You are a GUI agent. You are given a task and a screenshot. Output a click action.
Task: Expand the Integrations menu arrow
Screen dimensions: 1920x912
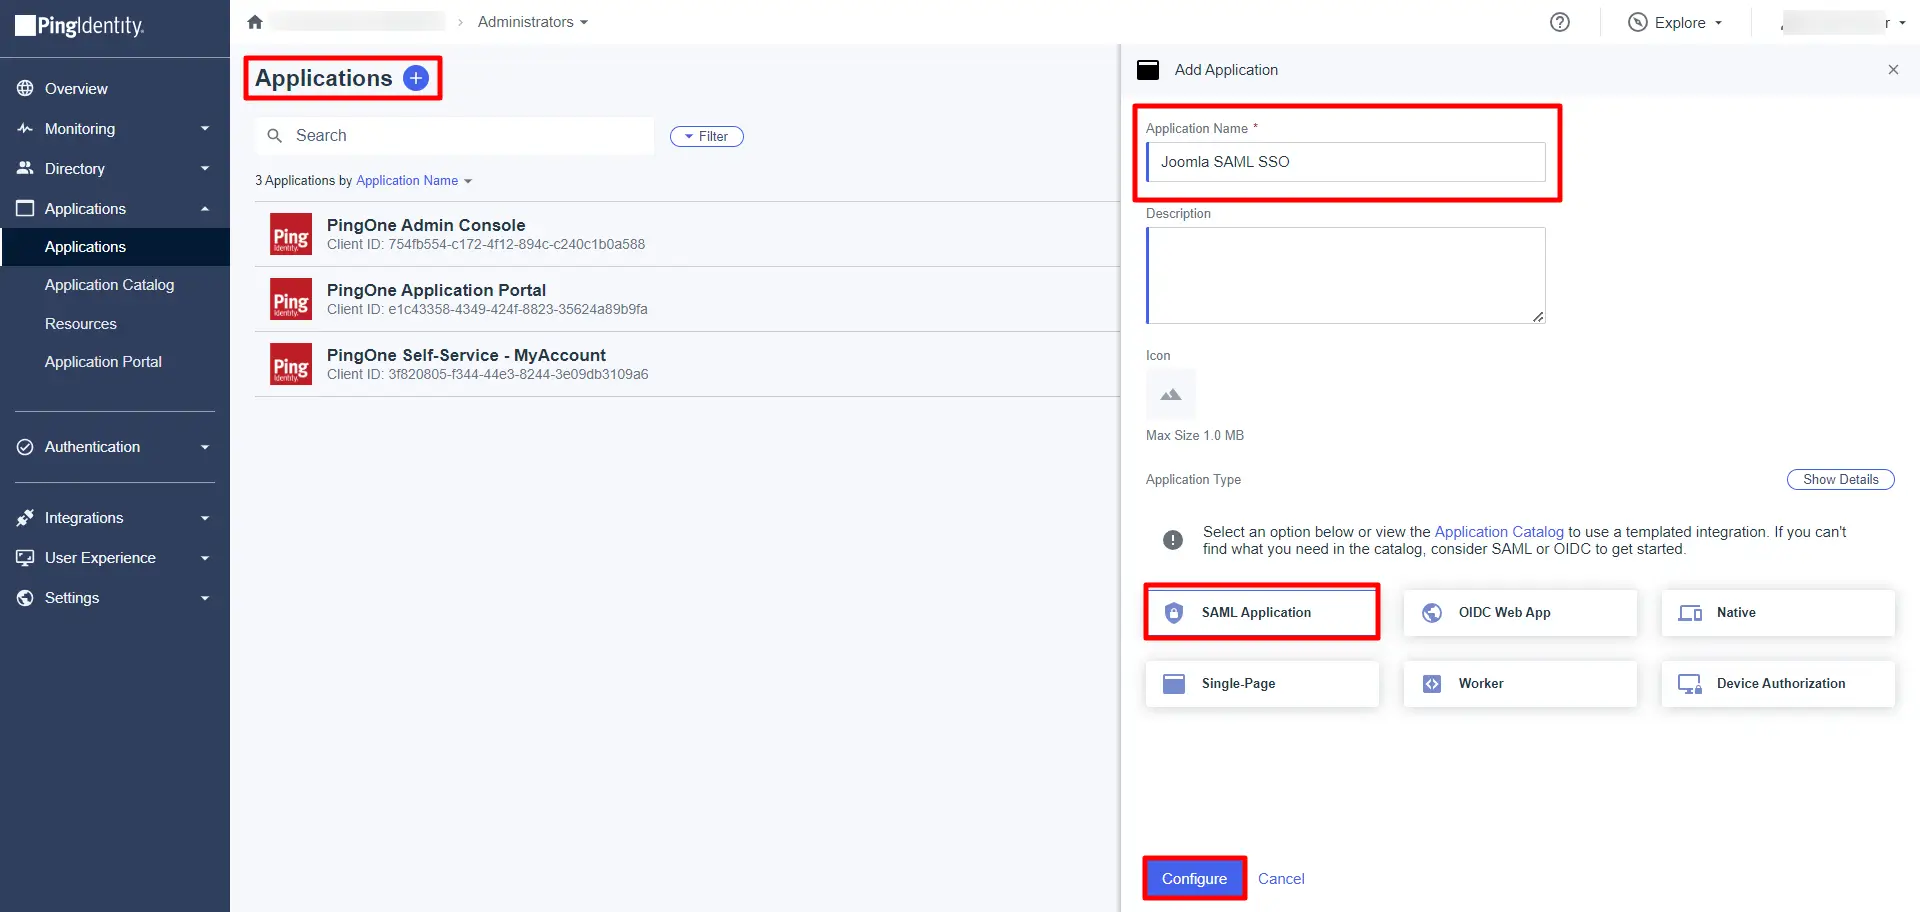205,518
